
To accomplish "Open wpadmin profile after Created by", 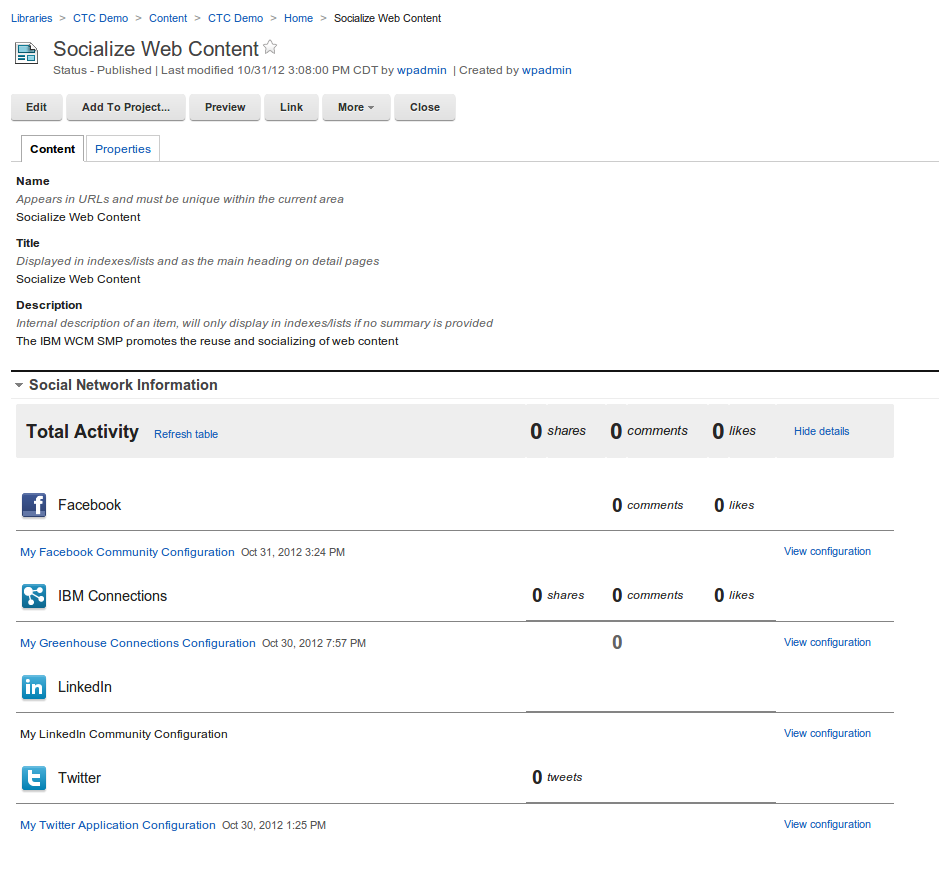I will 546,70.
